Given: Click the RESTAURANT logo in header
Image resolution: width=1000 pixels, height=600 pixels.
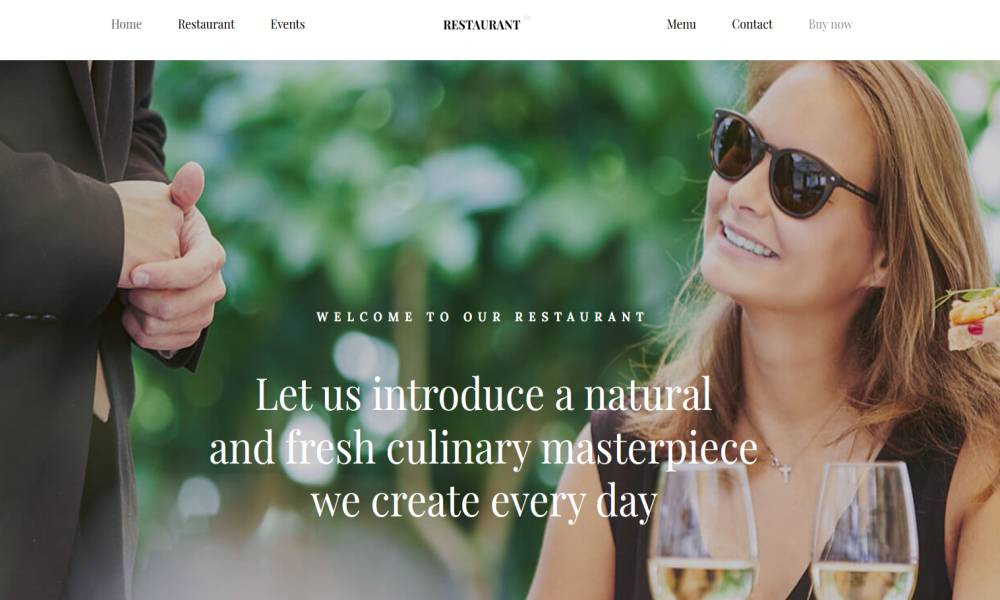Looking at the screenshot, I should (482, 25).
